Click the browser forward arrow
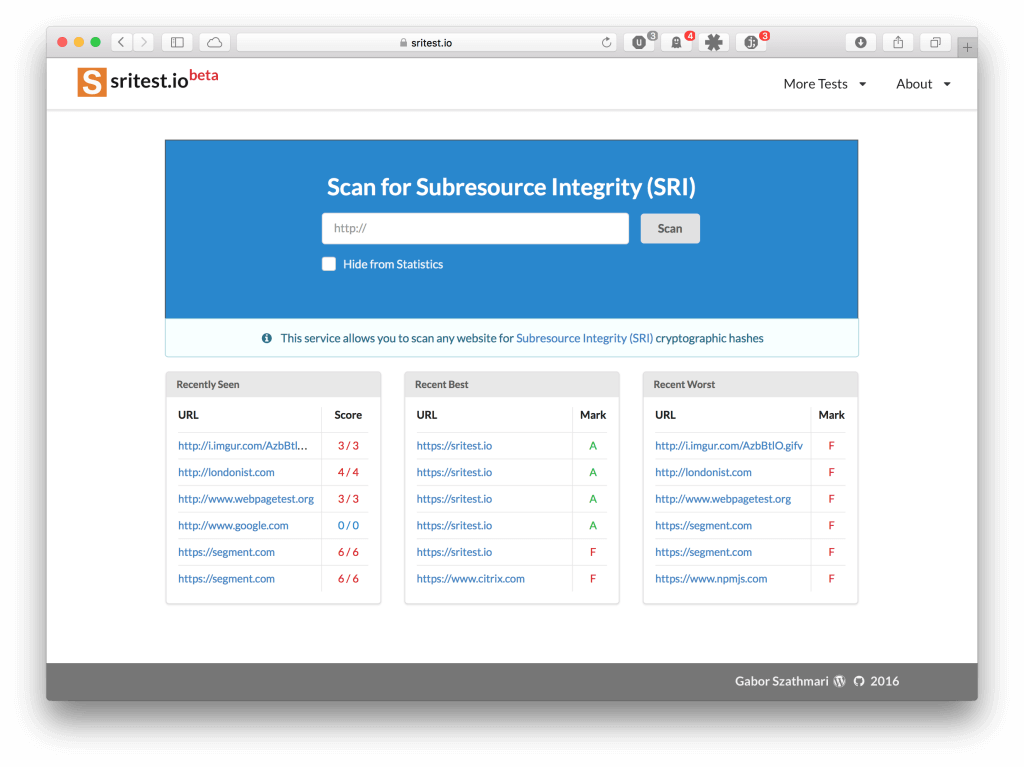The height and width of the screenshot is (767, 1024). click(x=144, y=42)
